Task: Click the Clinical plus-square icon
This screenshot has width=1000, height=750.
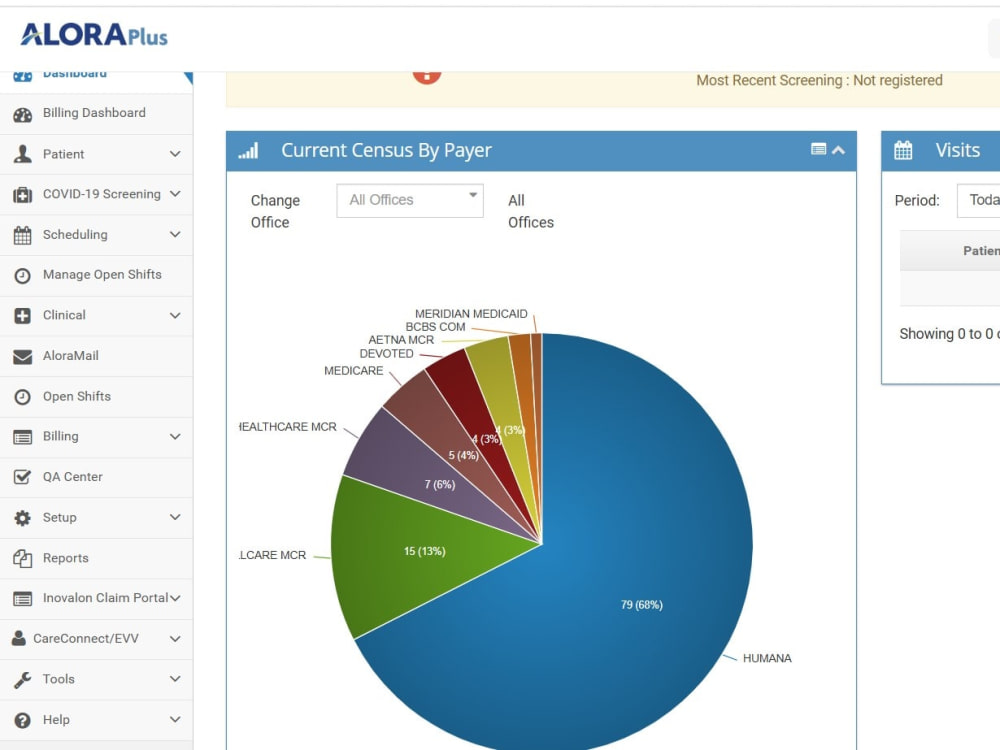Action: click(x=22, y=316)
